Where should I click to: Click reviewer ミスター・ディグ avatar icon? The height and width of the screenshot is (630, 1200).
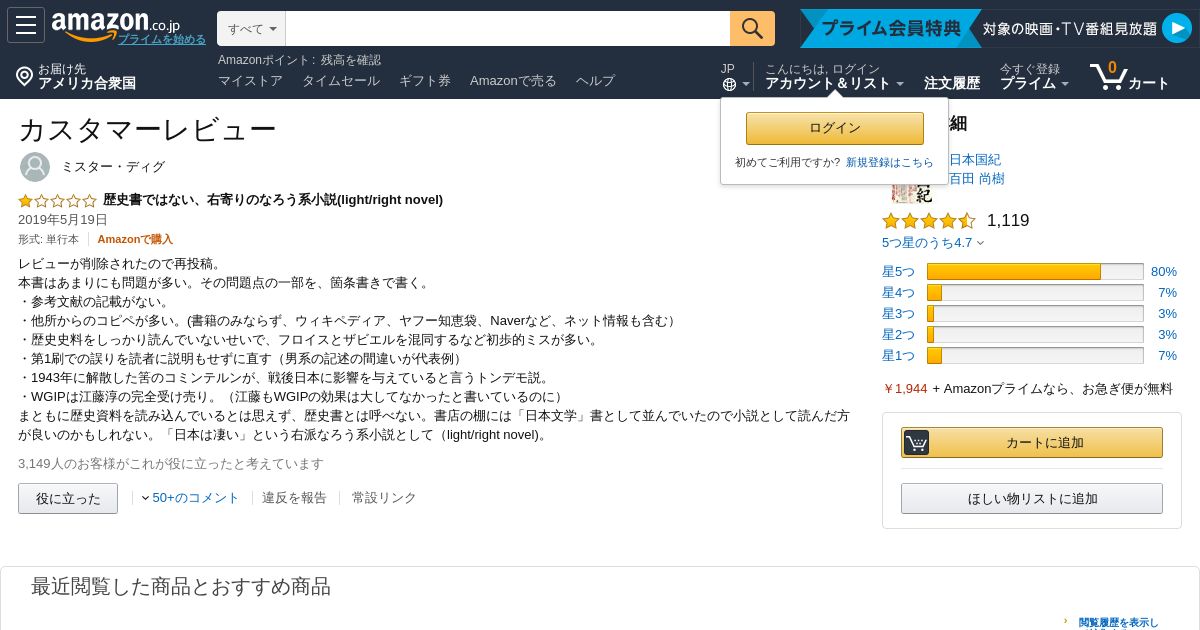pos(35,167)
